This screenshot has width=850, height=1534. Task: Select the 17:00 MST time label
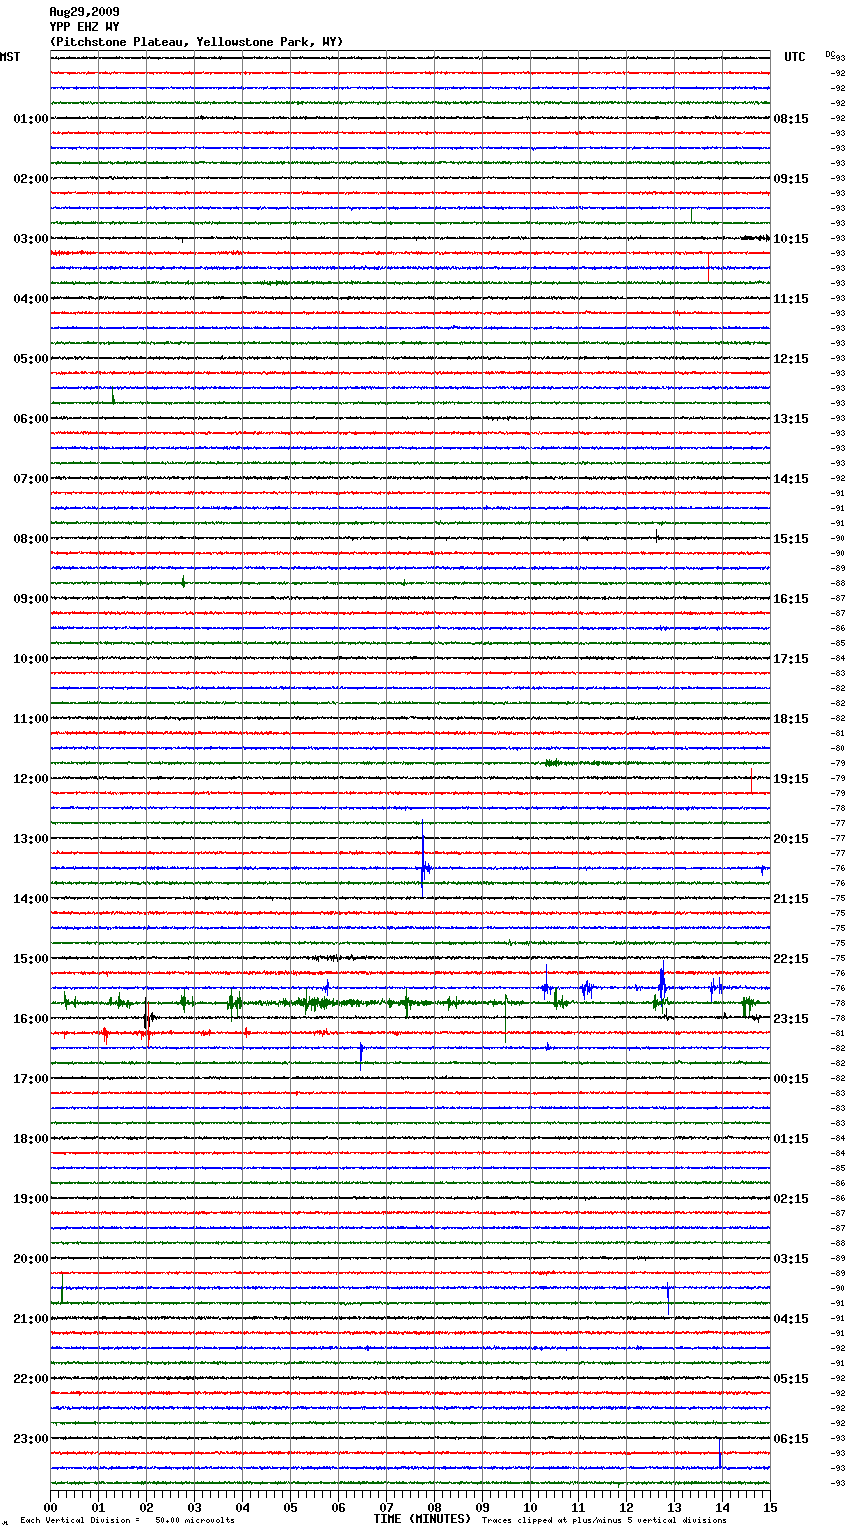[x=31, y=1079]
